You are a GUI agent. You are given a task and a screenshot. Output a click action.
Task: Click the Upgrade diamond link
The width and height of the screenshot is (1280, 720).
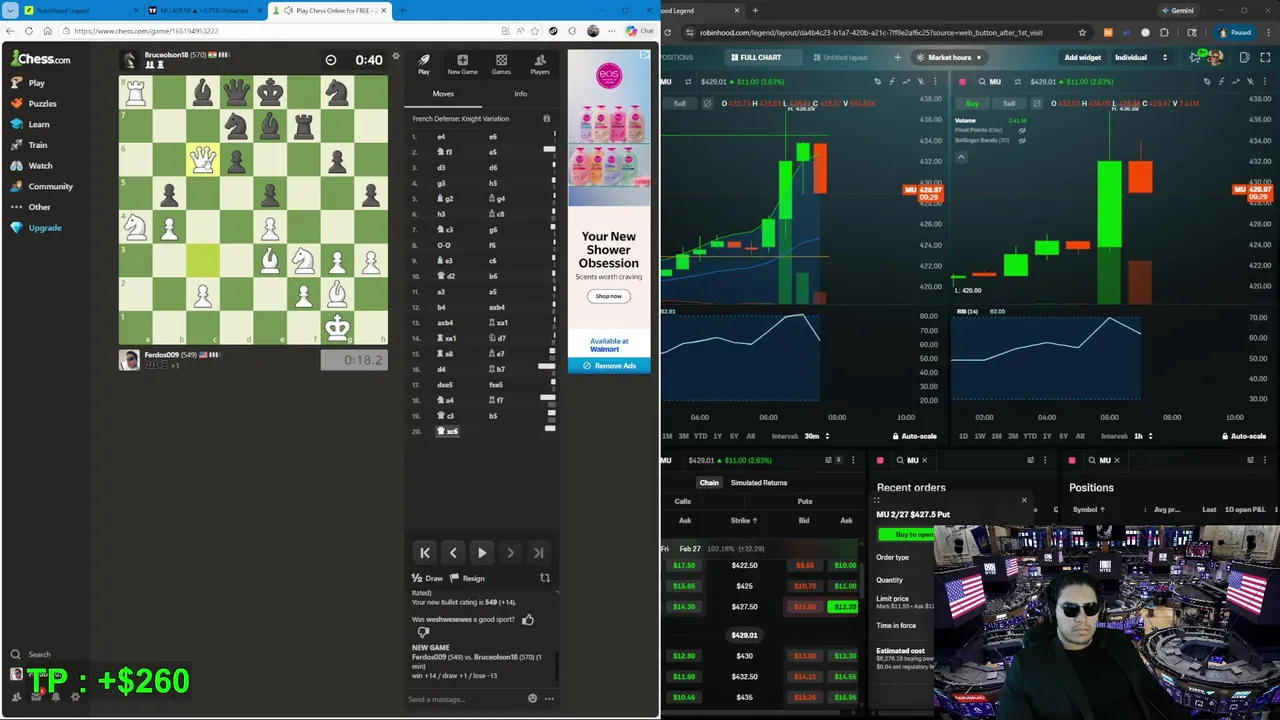pyautogui.click(x=36, y=228)
